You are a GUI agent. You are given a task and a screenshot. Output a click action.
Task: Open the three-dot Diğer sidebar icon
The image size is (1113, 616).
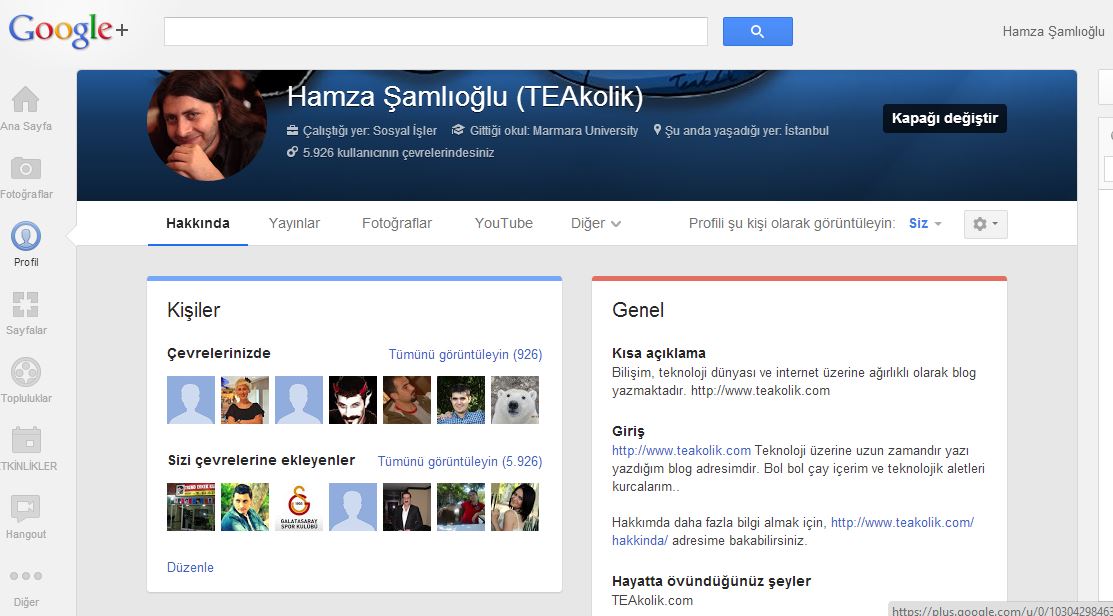[26, 576]
